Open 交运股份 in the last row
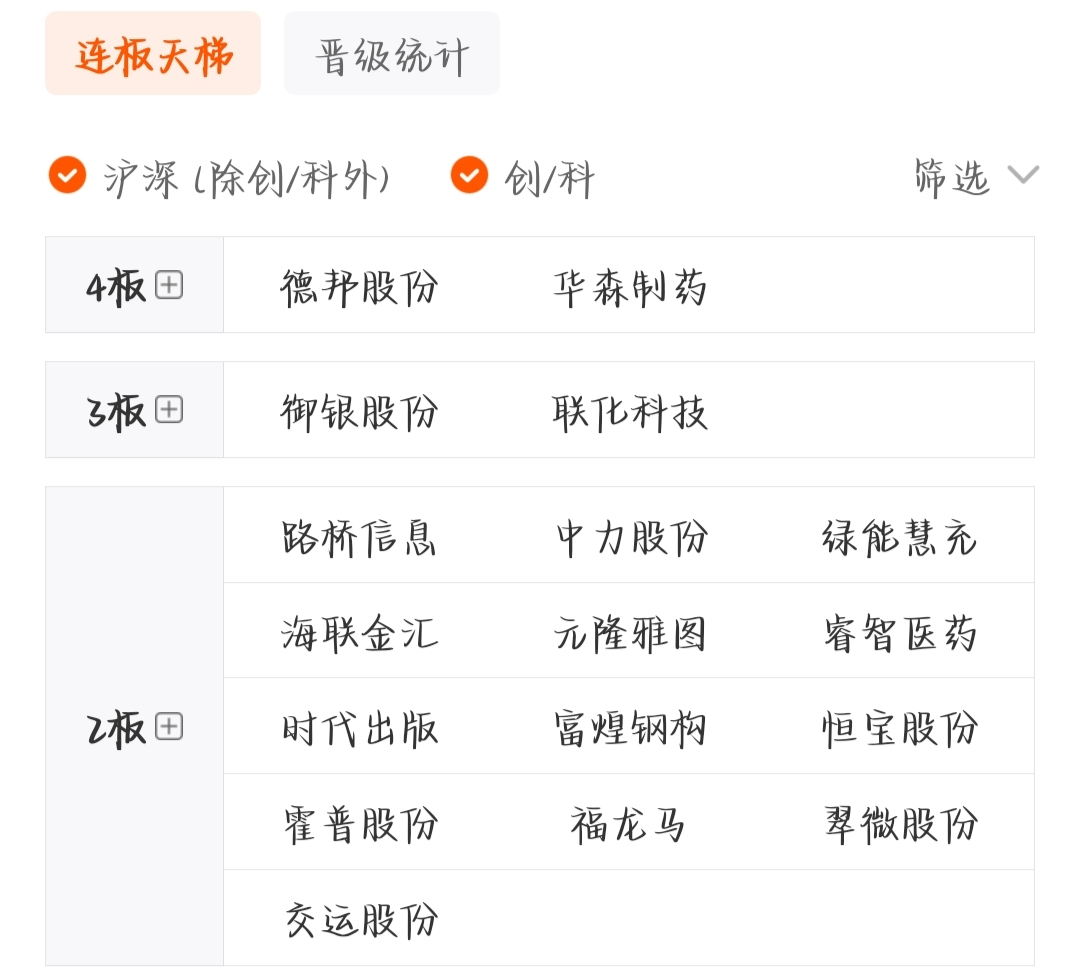Screen dimensions: 1080x978 360,920
